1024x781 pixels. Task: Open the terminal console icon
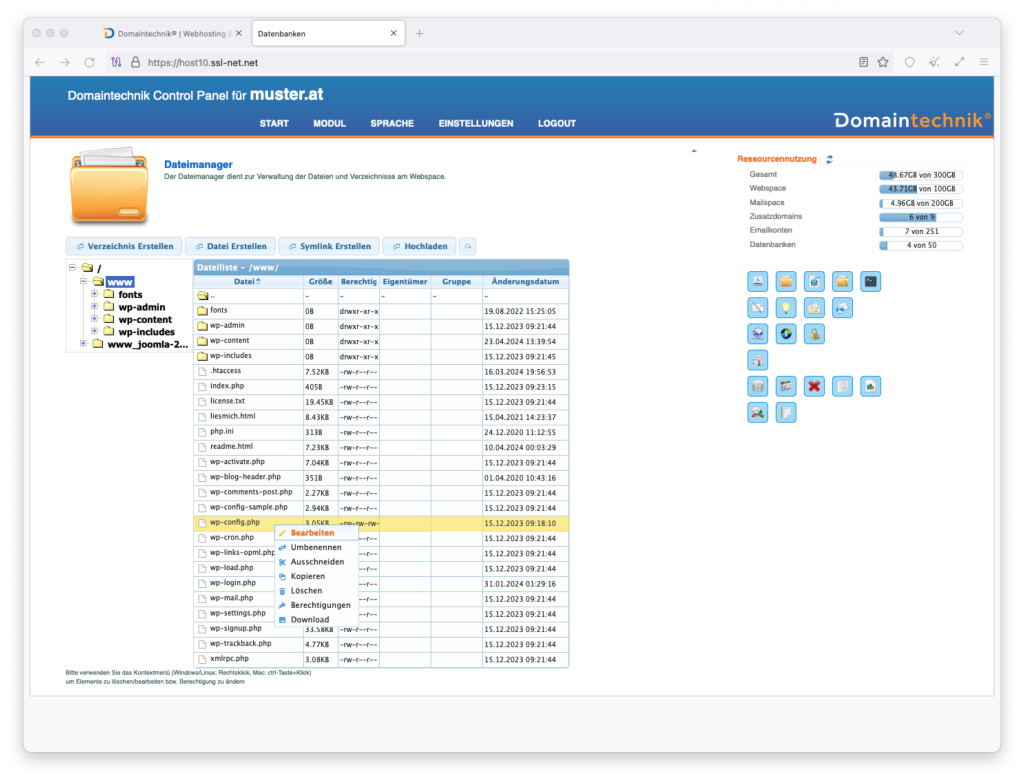pos(871,282)
